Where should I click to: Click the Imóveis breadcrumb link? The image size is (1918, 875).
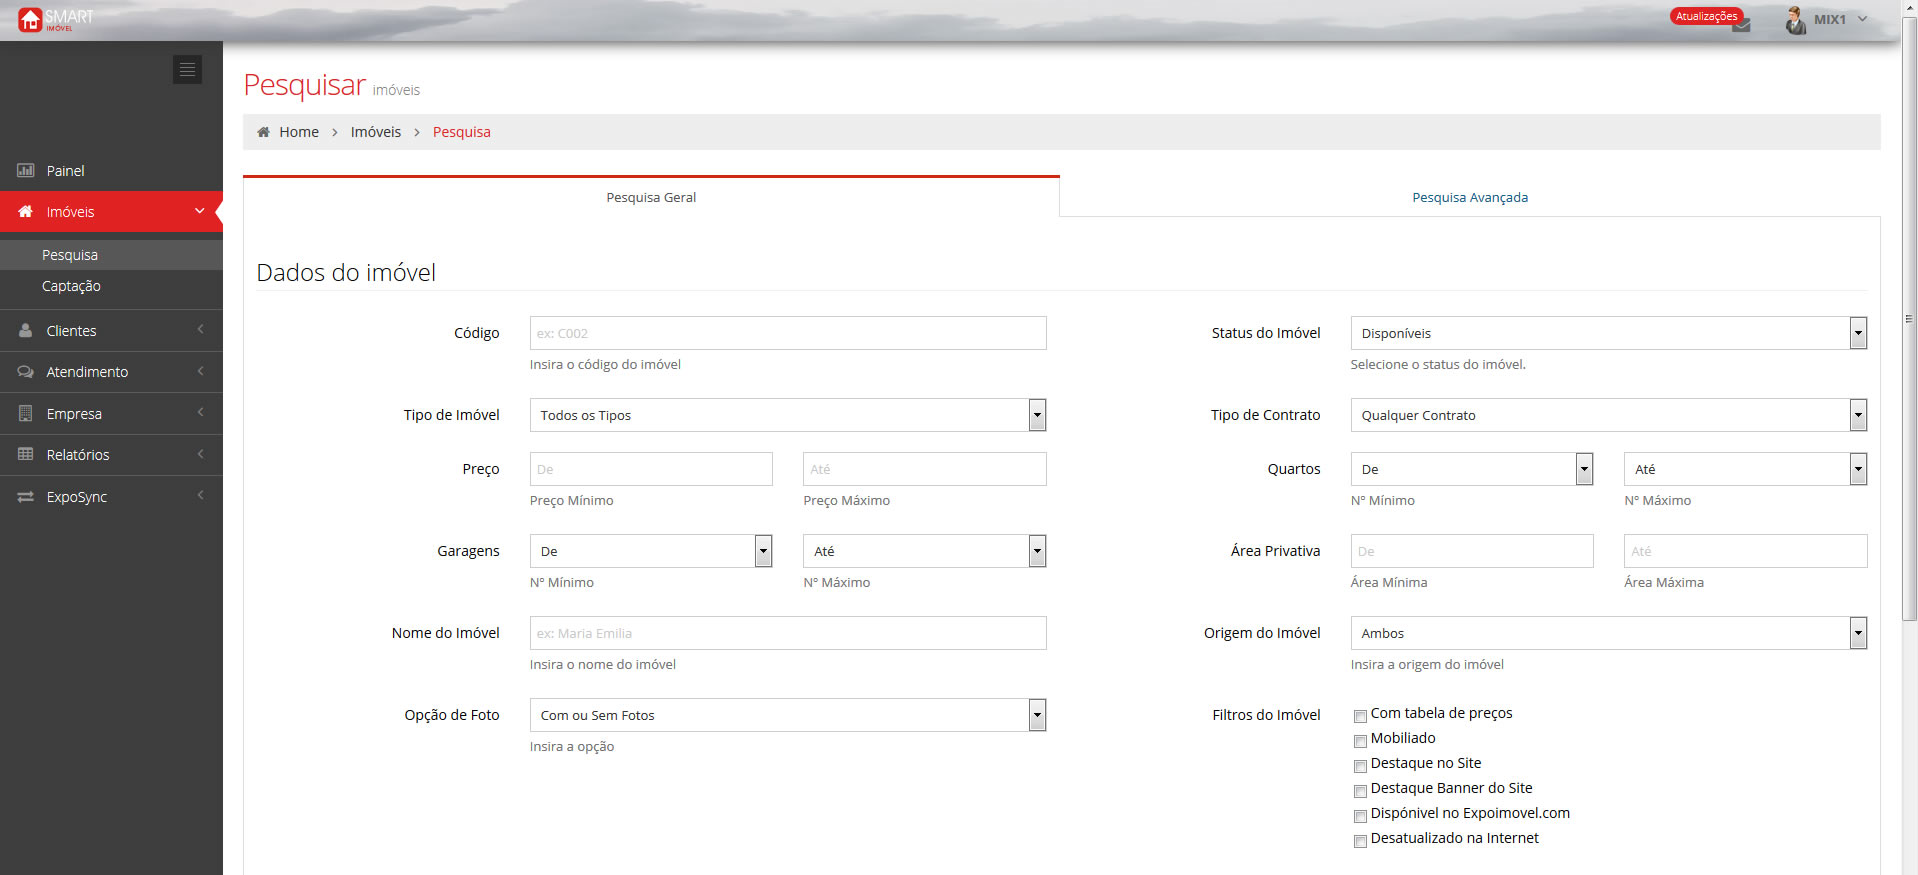pos(375,132)
